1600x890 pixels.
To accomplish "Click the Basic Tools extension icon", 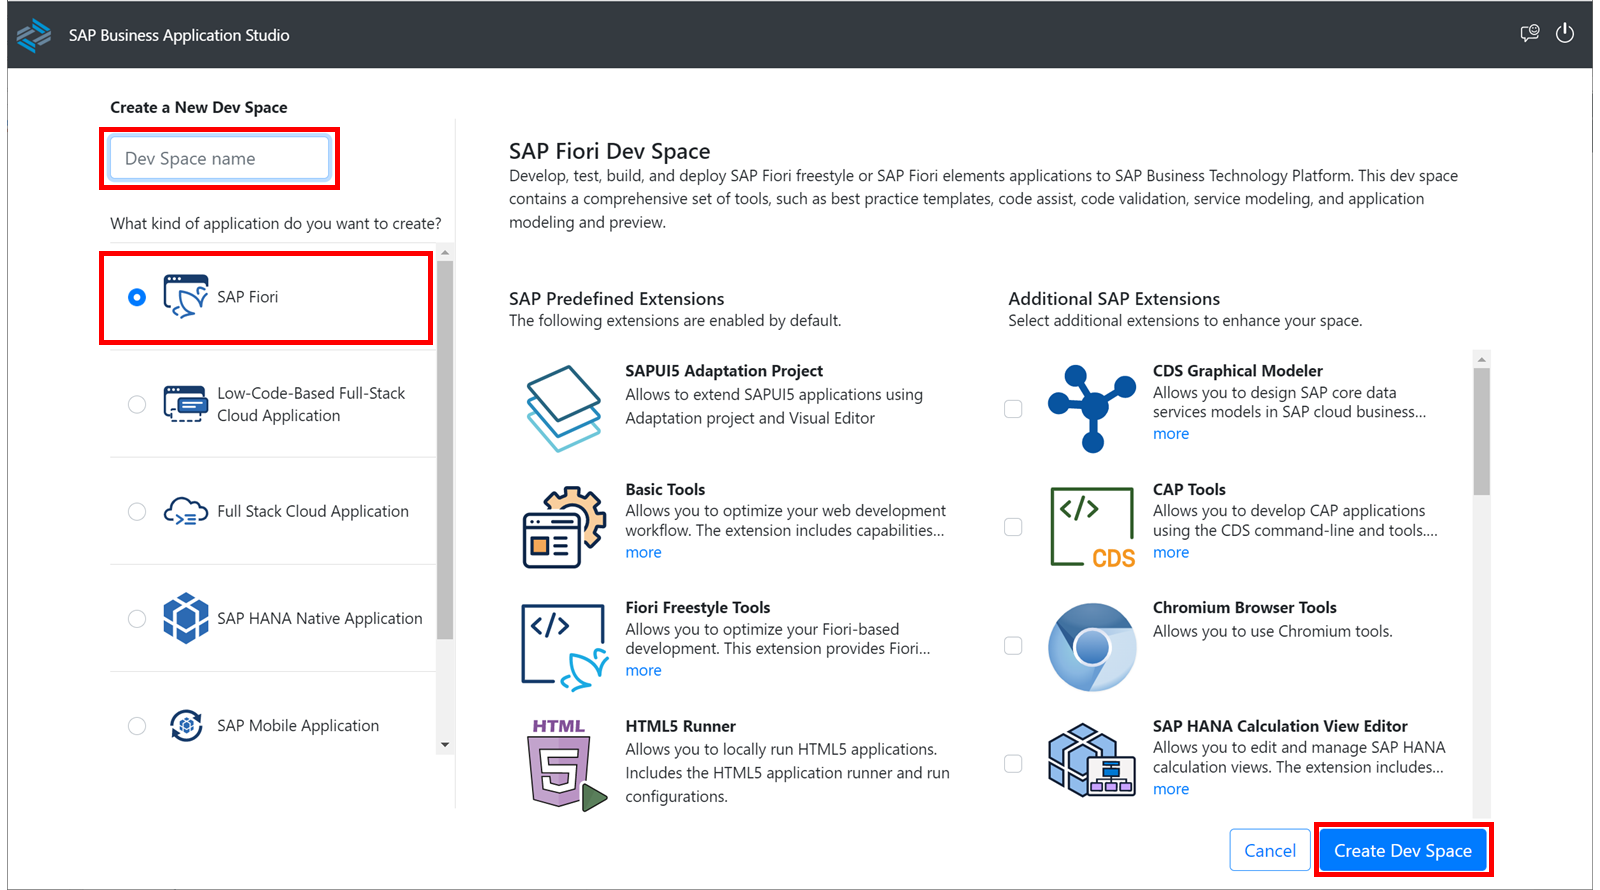I will pos(564,527).
